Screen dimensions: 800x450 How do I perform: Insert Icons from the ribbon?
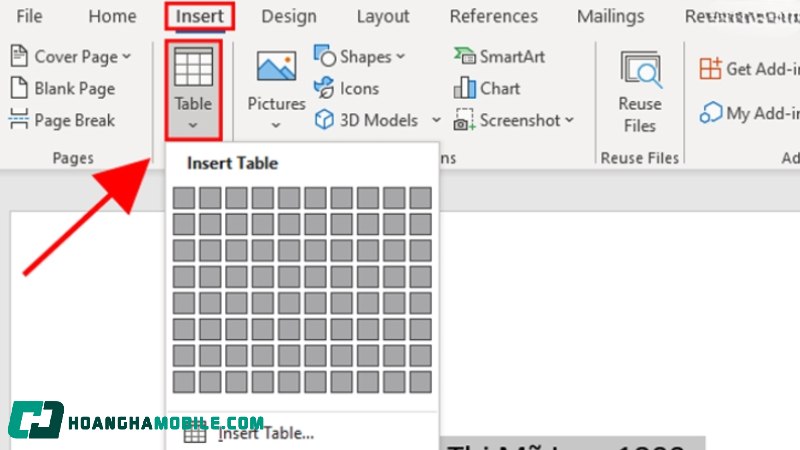click(x=324, y=89)
